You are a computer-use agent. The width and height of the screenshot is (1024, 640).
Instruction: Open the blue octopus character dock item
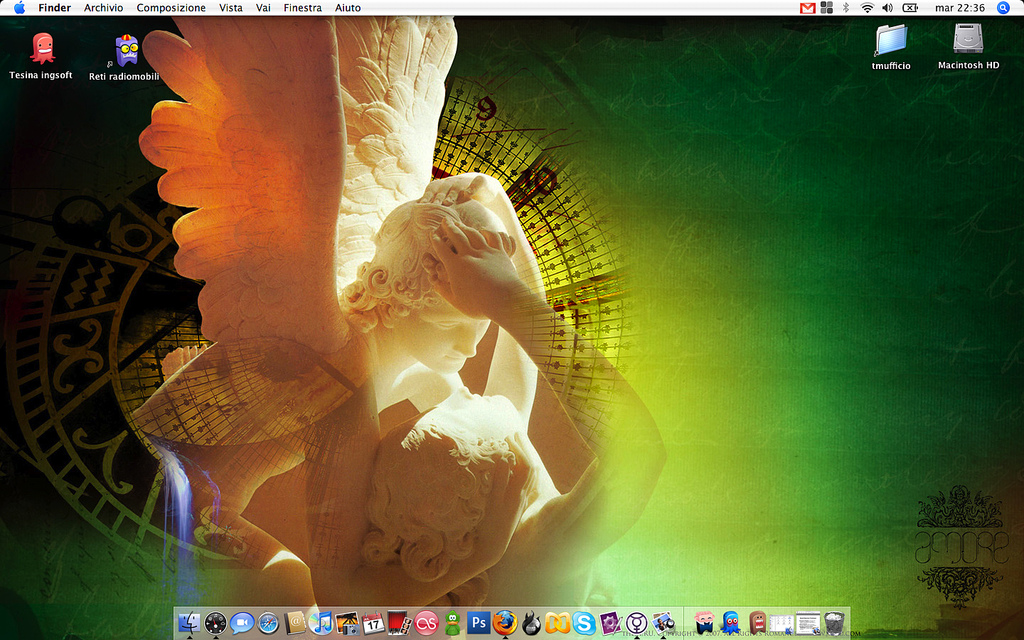[x=731, y=623]
